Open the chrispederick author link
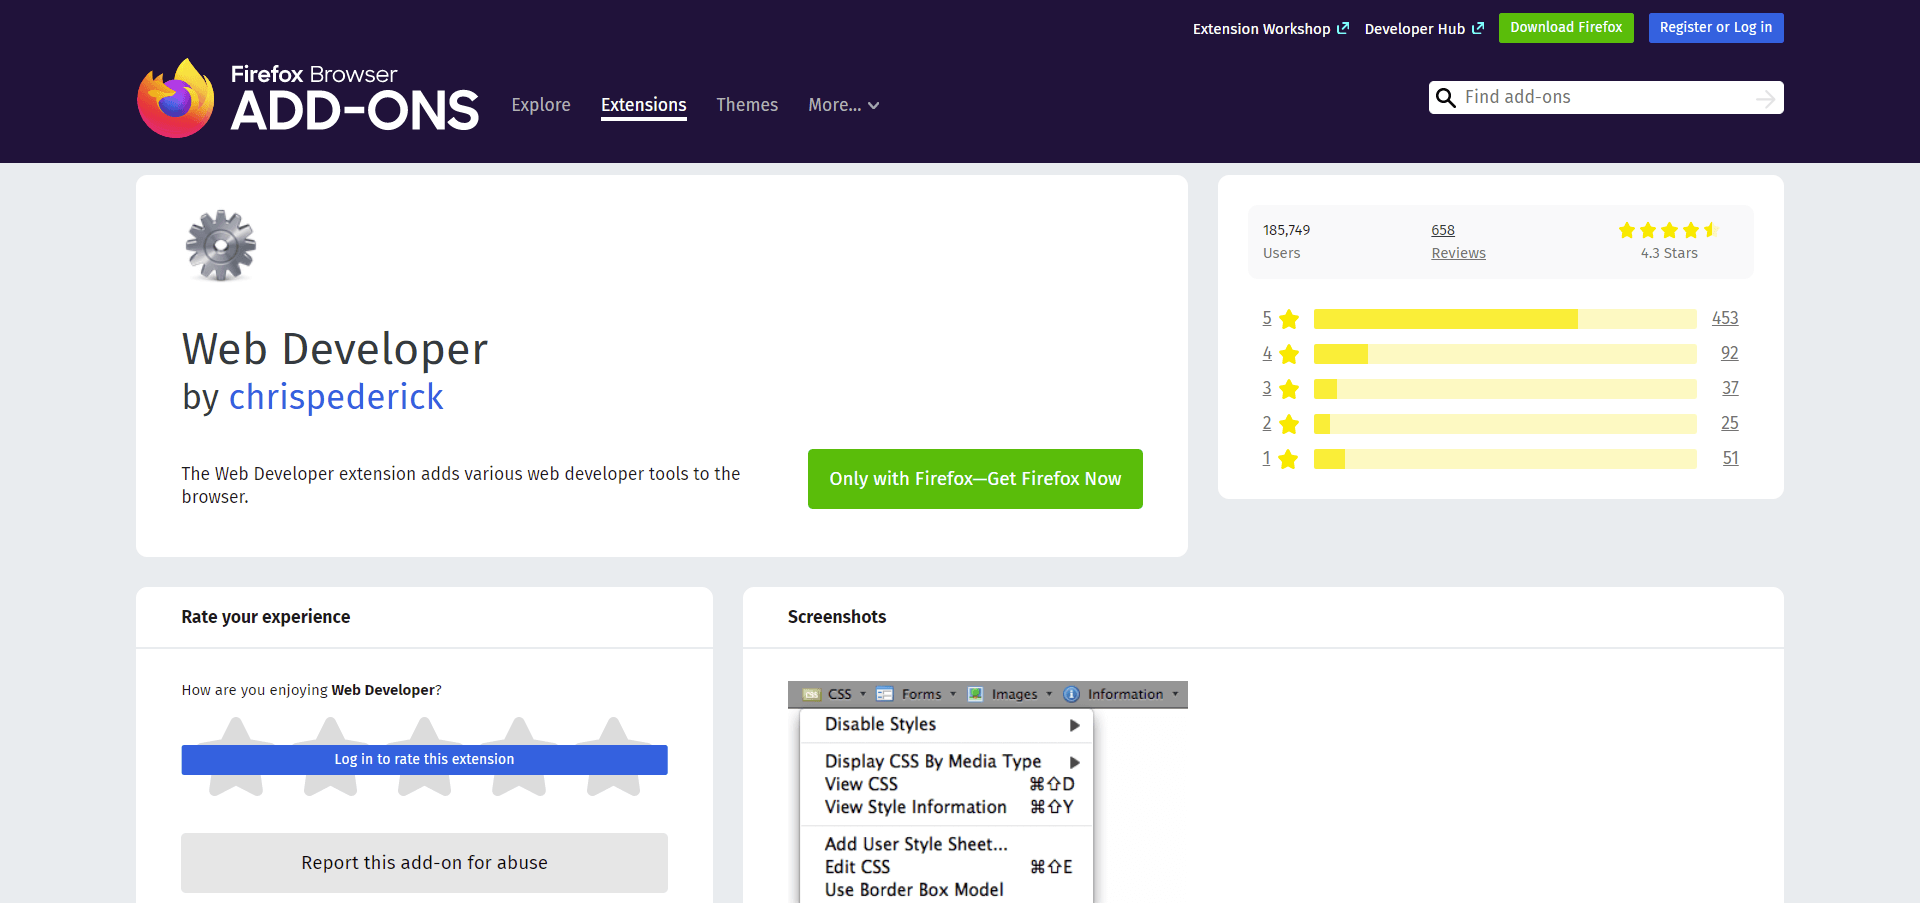 click(x=336, y=397)
